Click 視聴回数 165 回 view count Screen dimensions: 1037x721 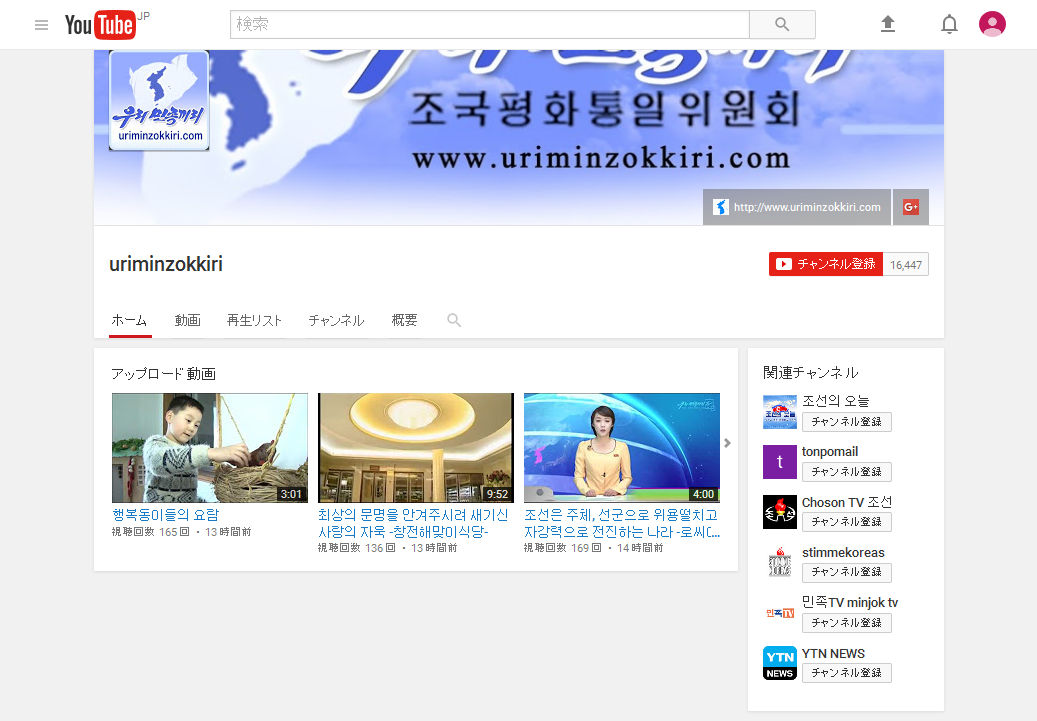pyautogui.click(x=151, y=532)
